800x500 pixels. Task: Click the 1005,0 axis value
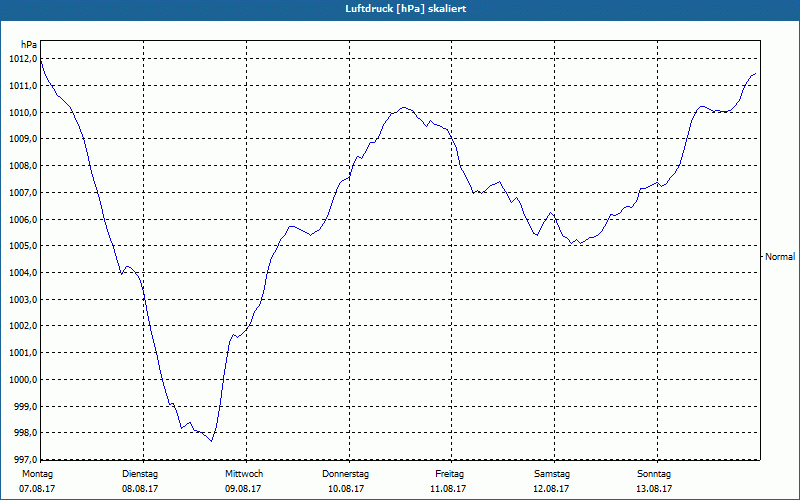(23, 246)
